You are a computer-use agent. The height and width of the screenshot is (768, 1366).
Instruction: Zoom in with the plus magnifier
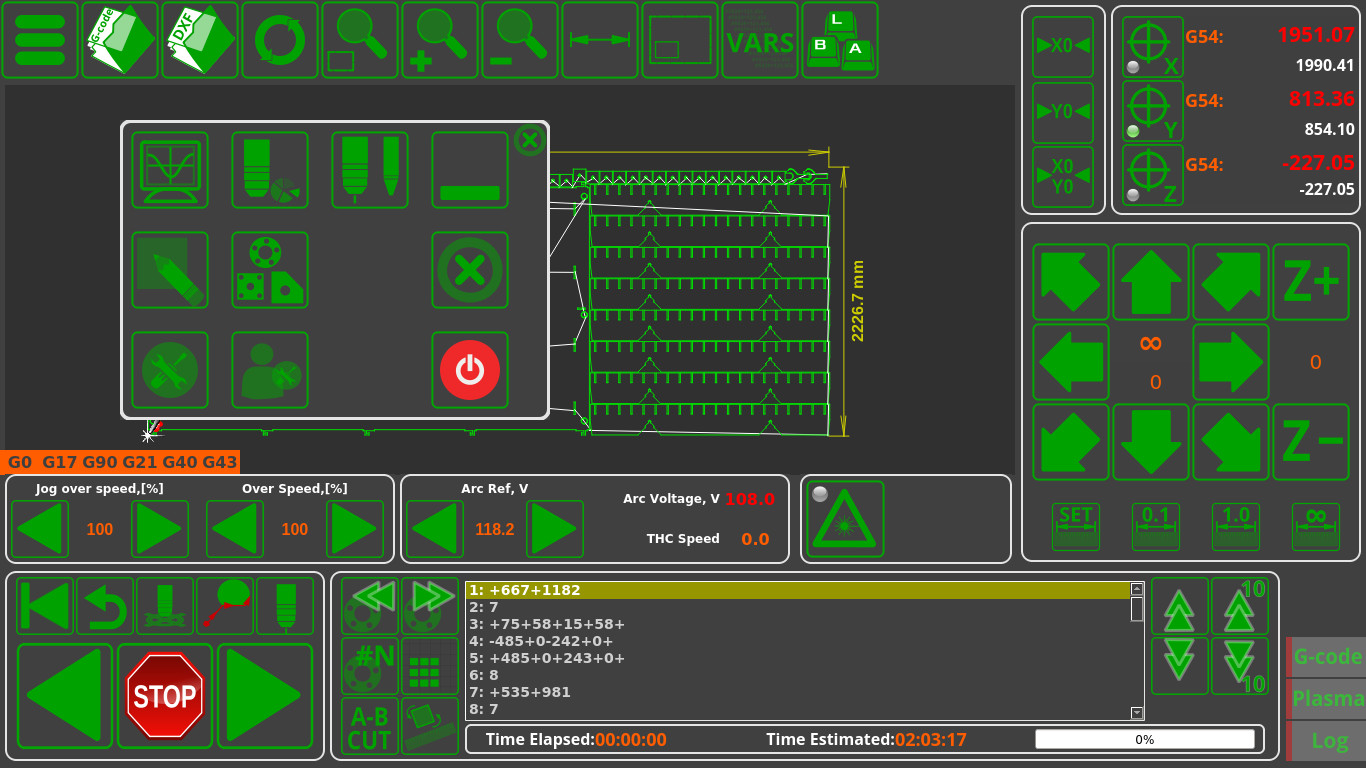[440, 40]
